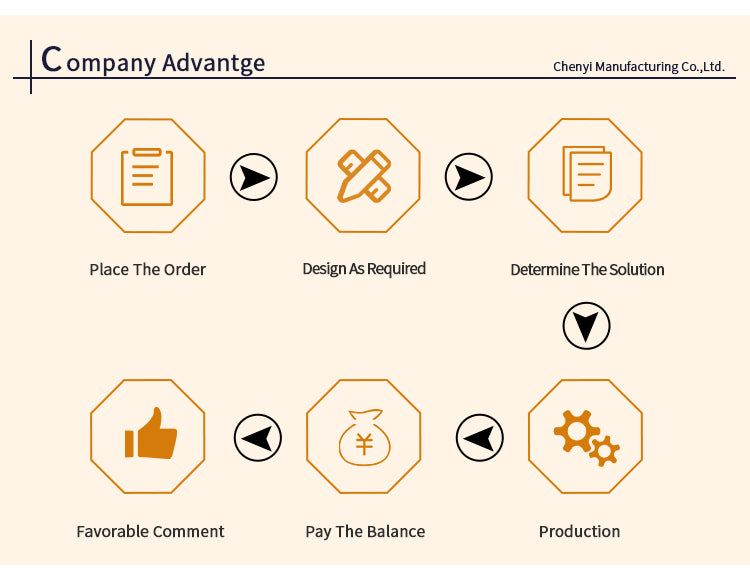This screenshot has width=750, height=579.
Task: Click left arrow pointing to Favorable Comment
Action: tap(258, 438)
